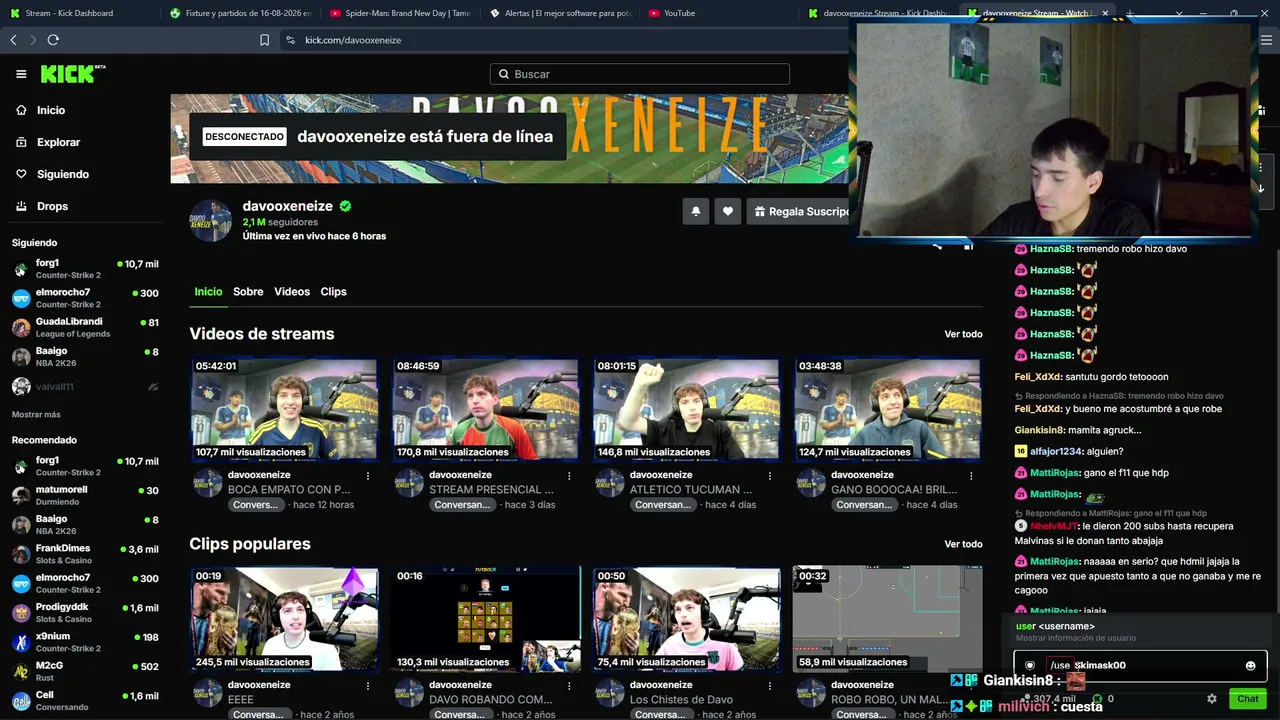Image resolution: width=1280 pixels, height=720 pixels.
Task: Open GuadaLibrandi avatar in sidebar
Action: click(x=20, y=327)
